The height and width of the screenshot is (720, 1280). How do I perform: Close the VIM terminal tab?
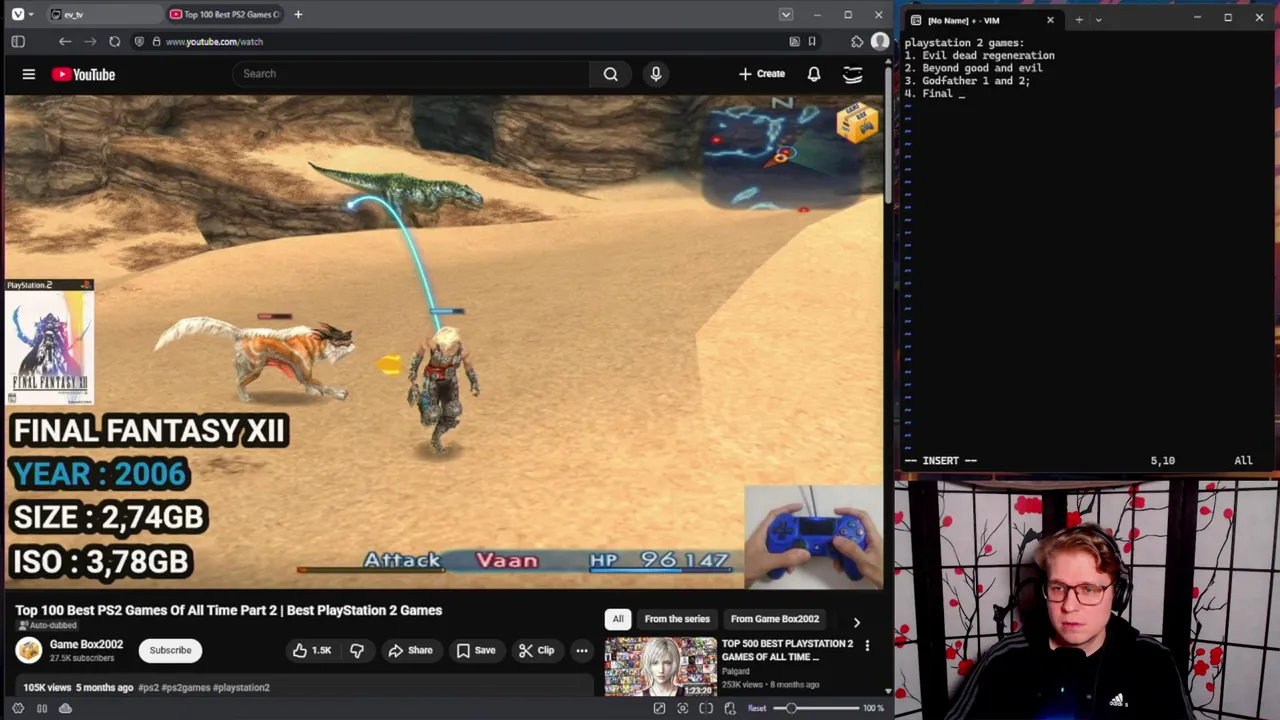point(1050,20)
